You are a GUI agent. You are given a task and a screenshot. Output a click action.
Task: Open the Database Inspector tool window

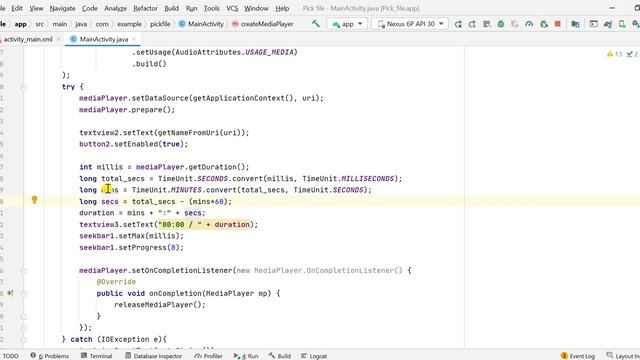click(x=153, y=356)
